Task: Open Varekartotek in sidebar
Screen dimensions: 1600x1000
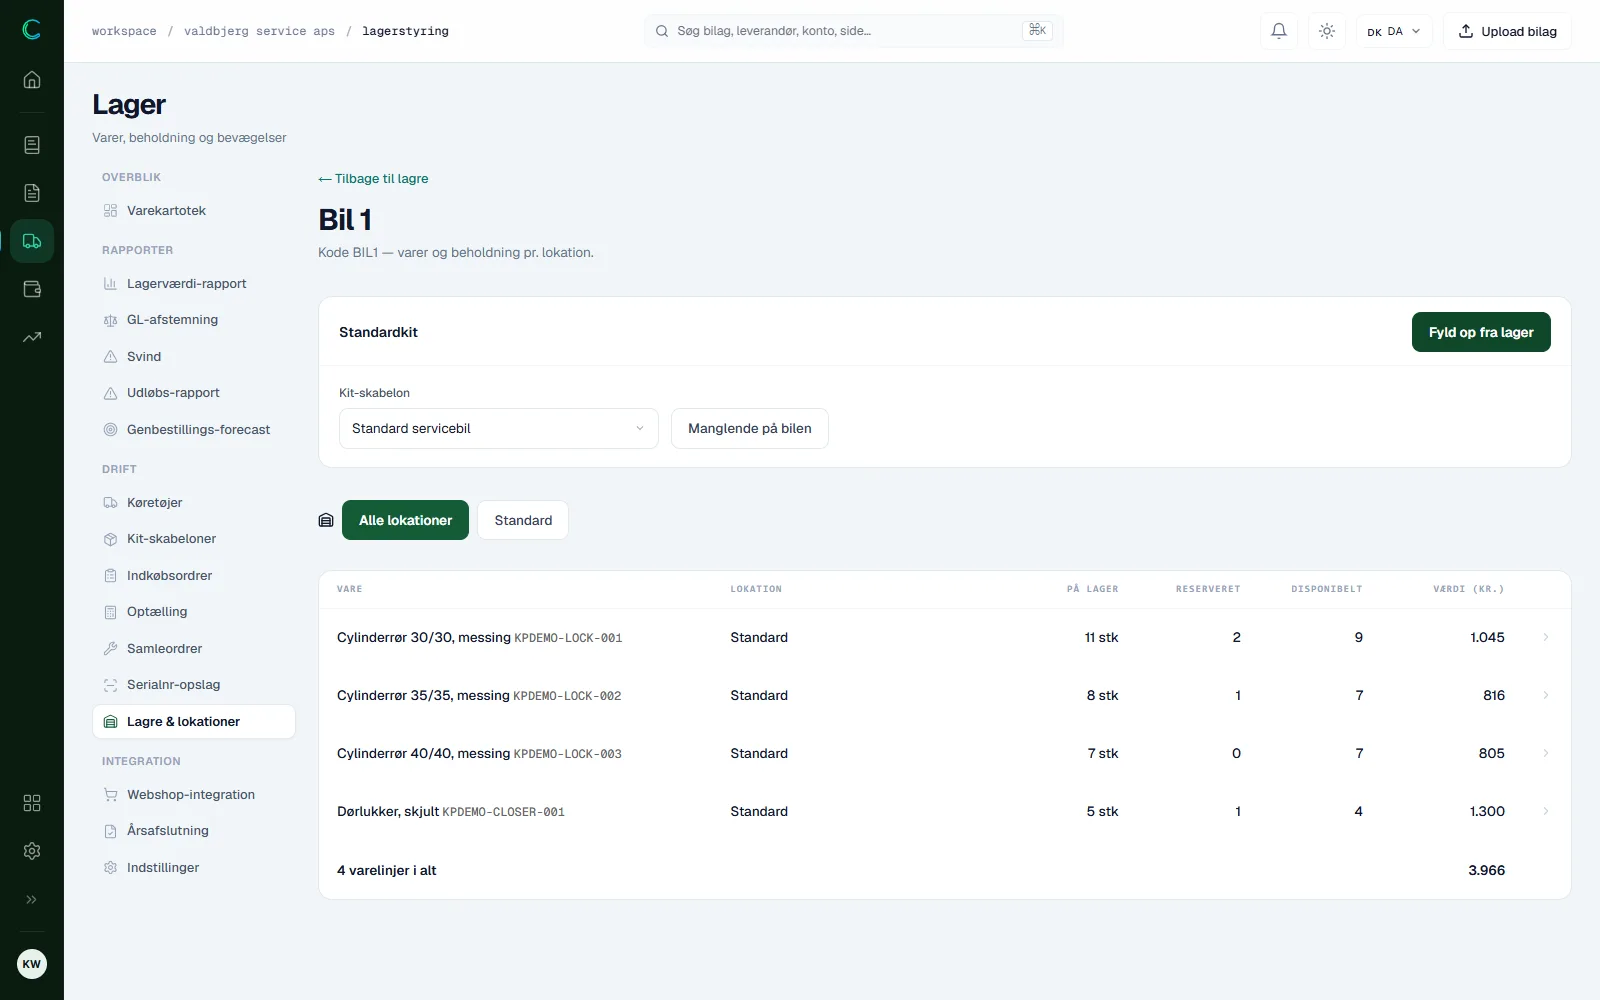Action: (x=194, y=211)
